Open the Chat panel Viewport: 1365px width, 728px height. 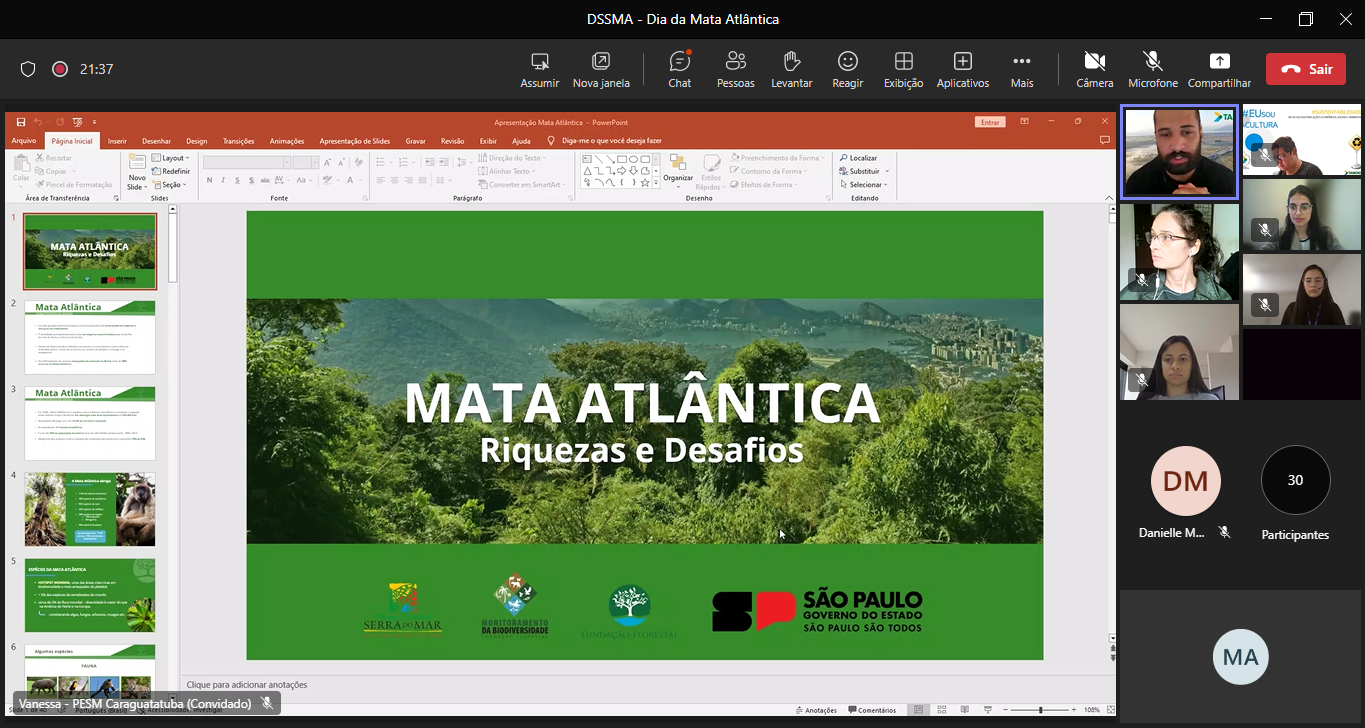pyautogui.click(x=680, y=69)
